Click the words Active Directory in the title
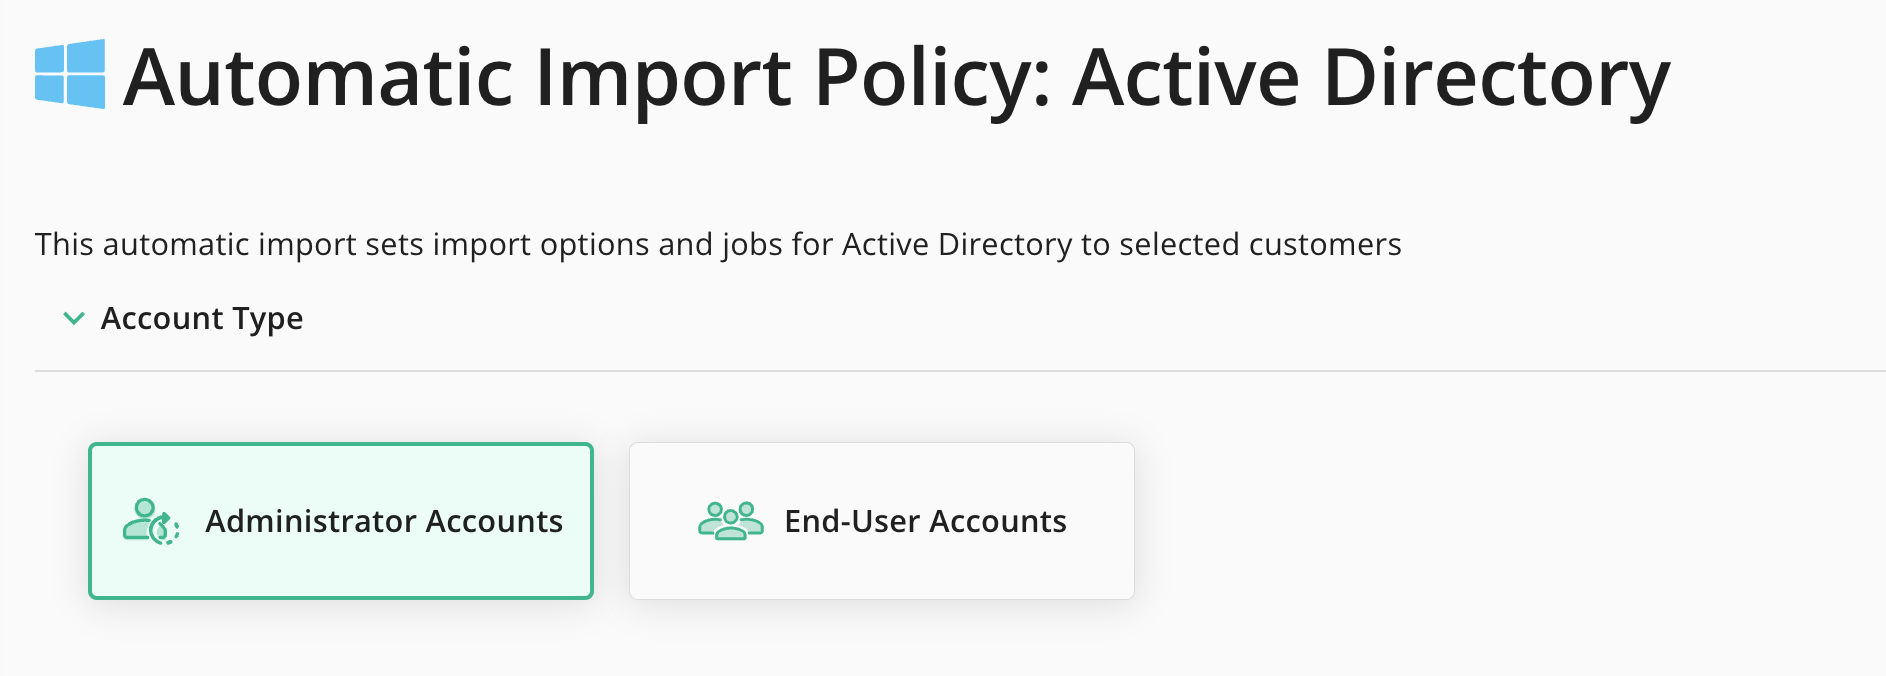Screen dimensions: 1886x676 pyautogui.click(x=1371, y=78)
